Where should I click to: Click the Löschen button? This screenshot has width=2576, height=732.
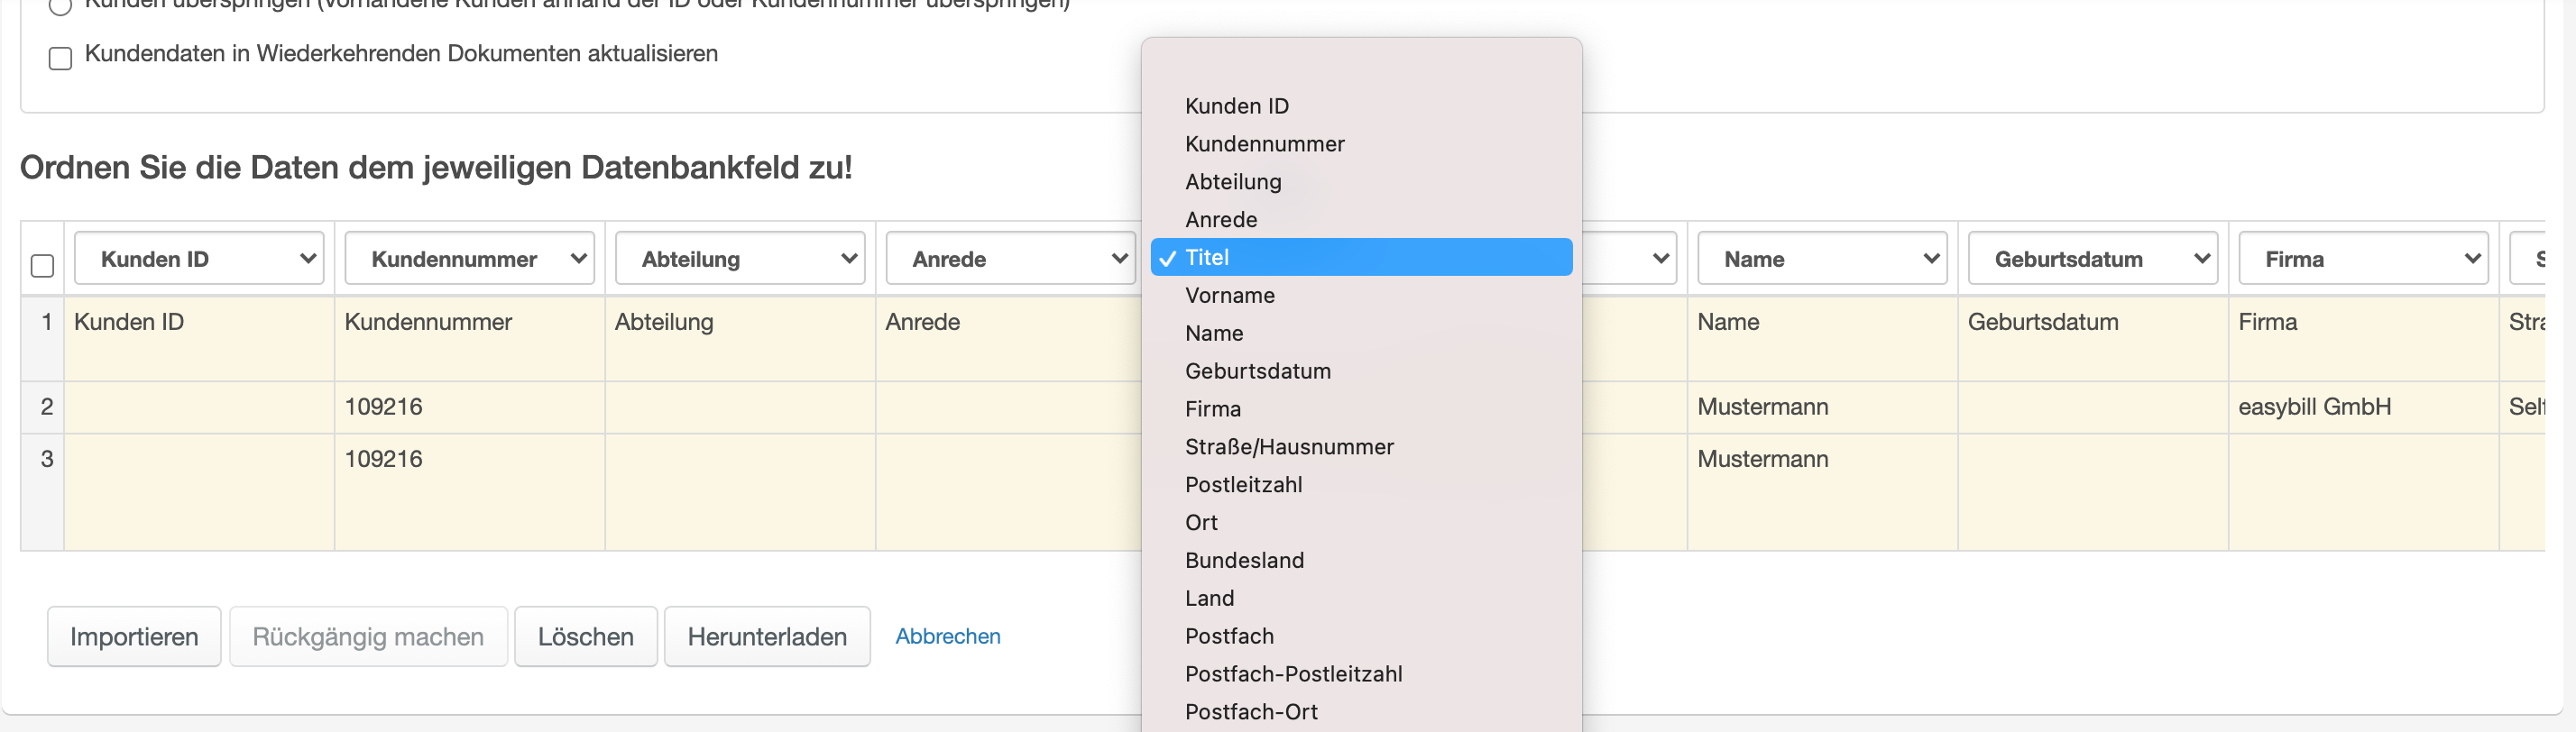586,637
